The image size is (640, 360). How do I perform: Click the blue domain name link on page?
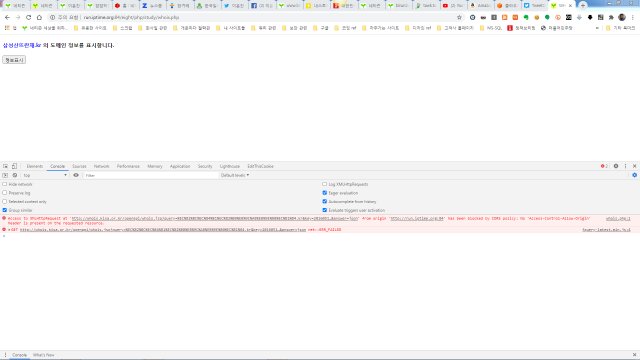[x=22, y=45]
